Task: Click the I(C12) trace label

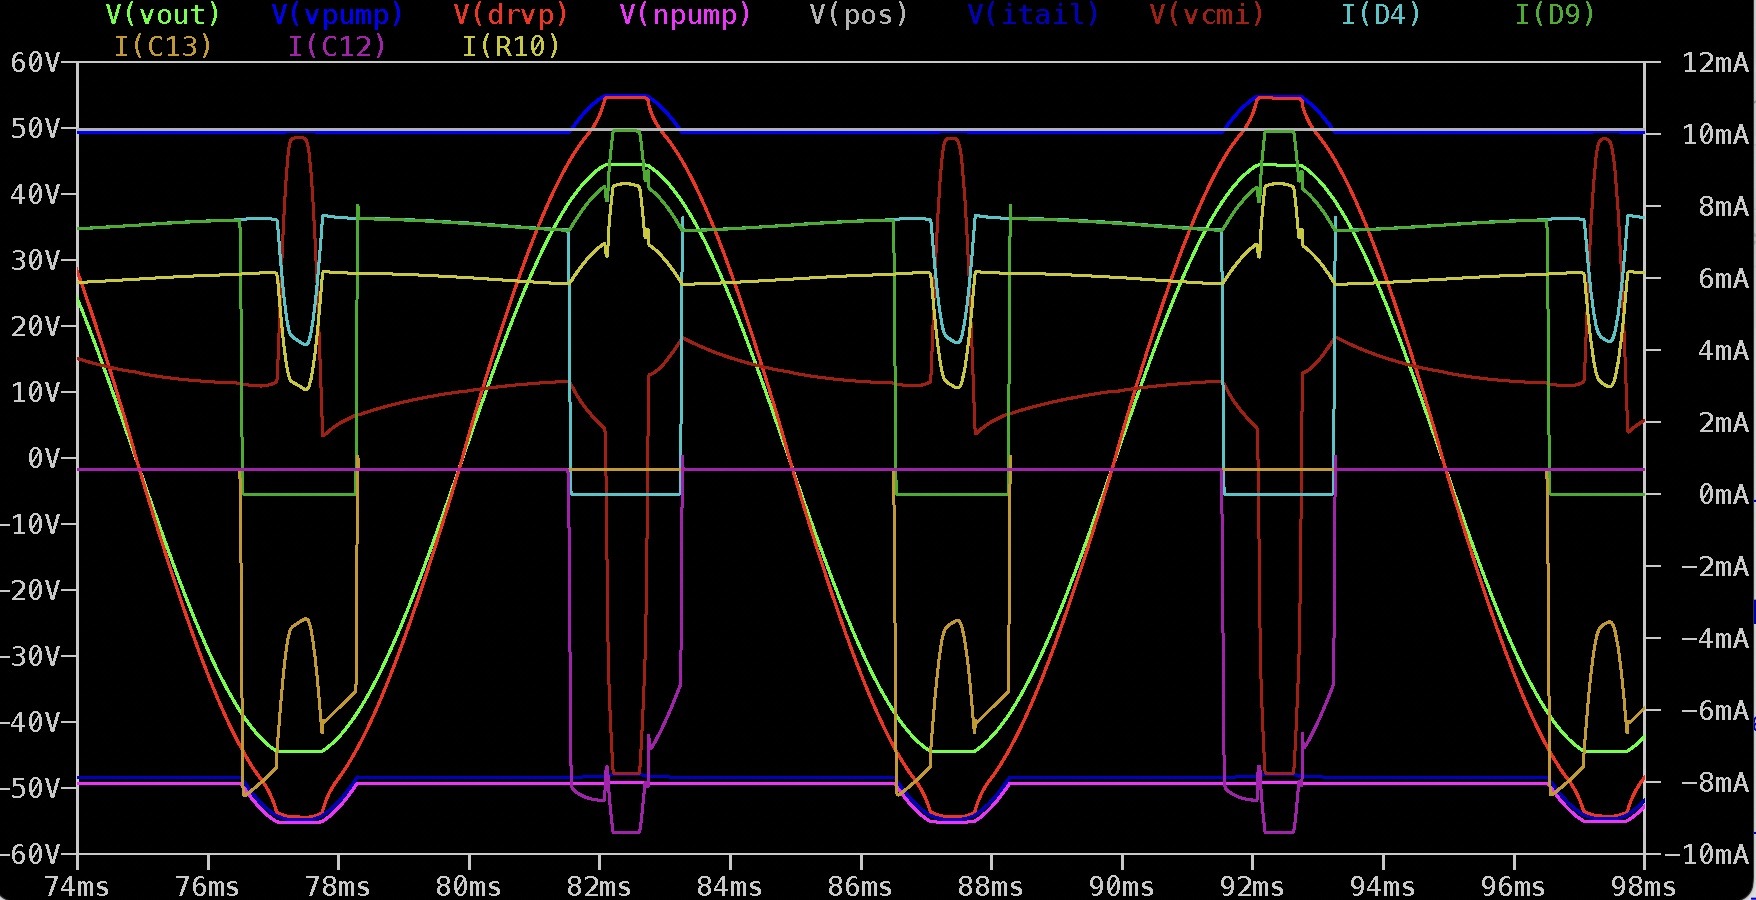Action: [337, 46]
